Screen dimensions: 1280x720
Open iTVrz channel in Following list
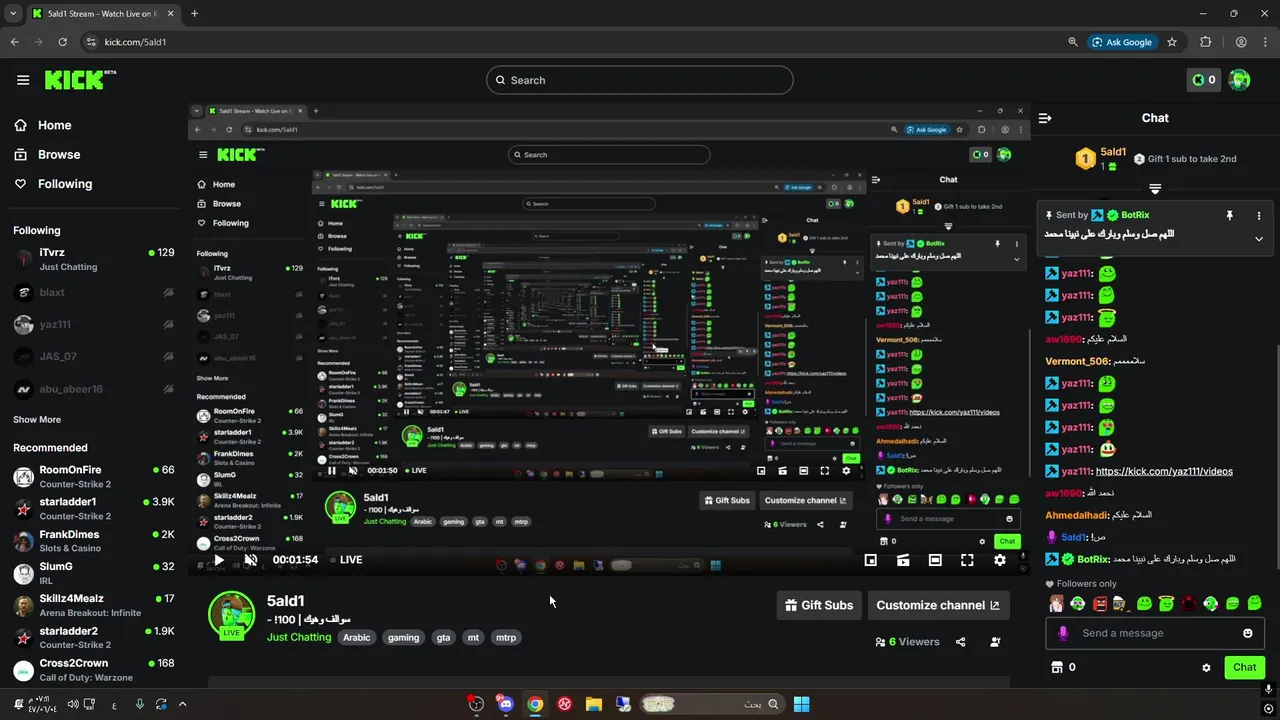point(94,259)
